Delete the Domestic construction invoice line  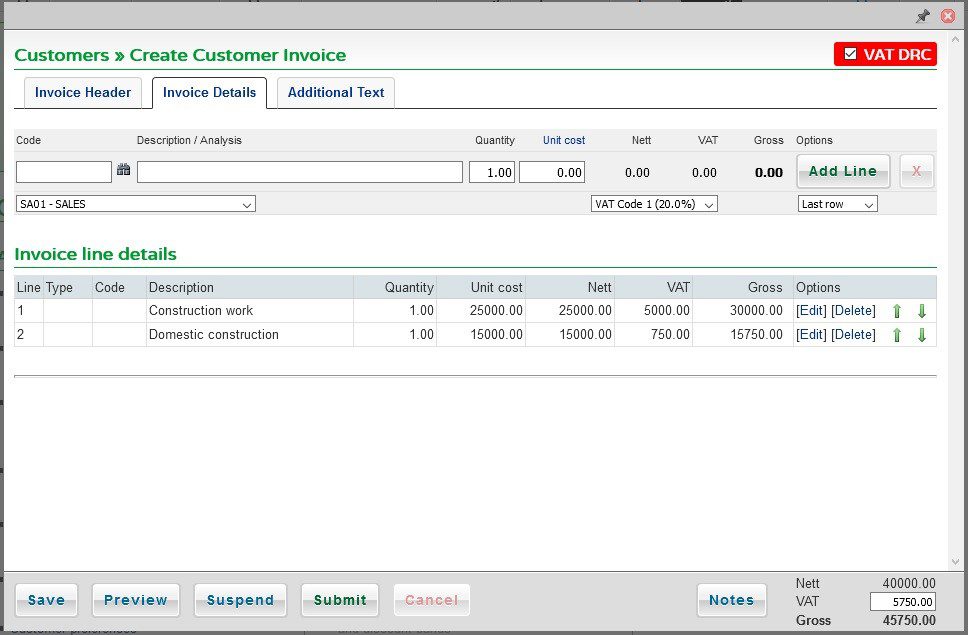coord(854,334)
